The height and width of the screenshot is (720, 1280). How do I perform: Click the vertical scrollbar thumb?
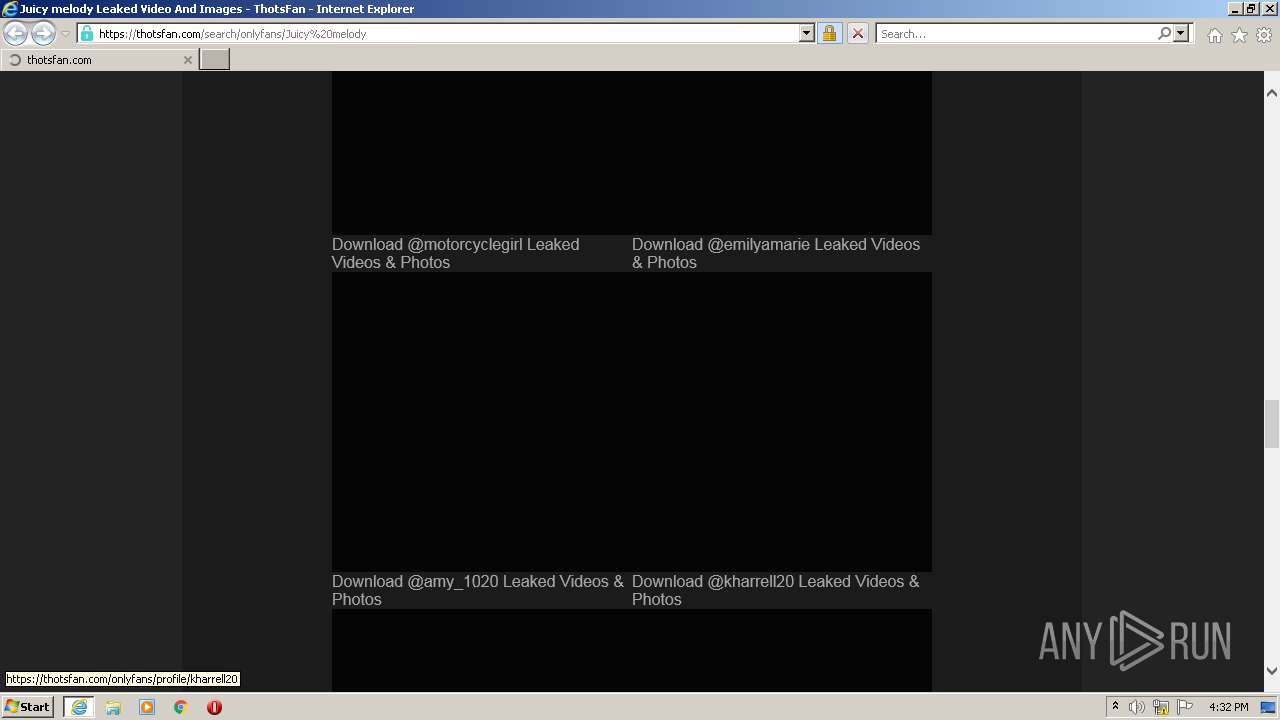pyautogui.click(x=1272, y=424)
